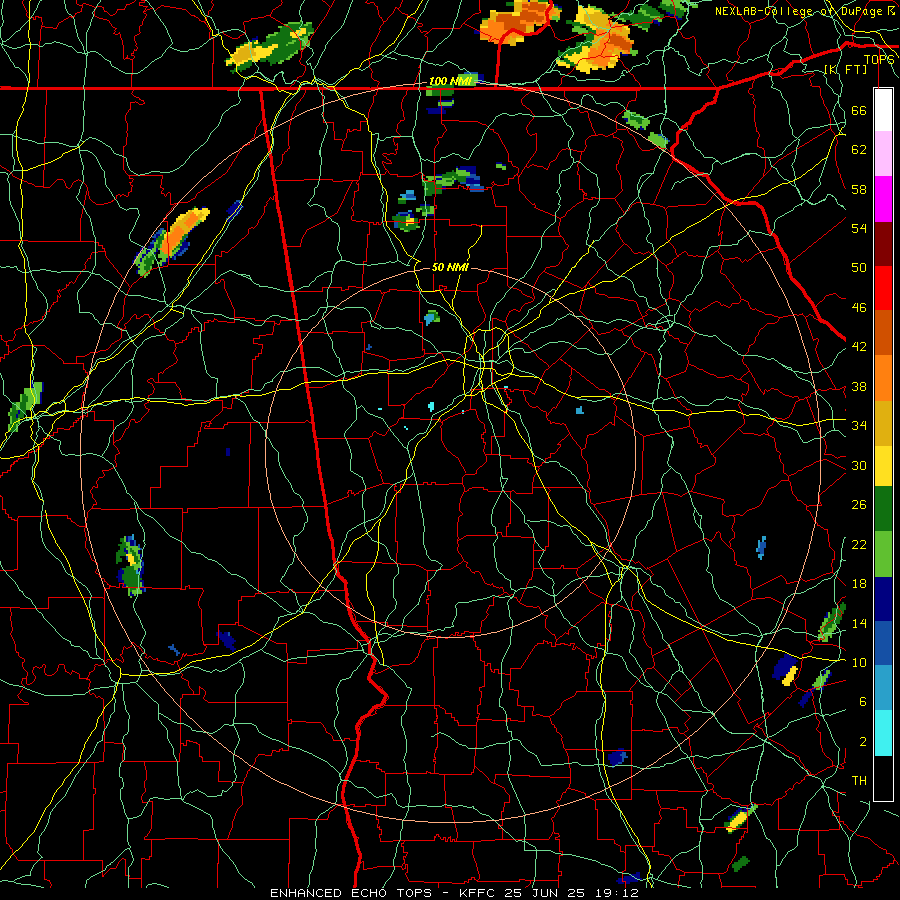
Task: Click the TOPS legend title
Action: coord(879,60)
